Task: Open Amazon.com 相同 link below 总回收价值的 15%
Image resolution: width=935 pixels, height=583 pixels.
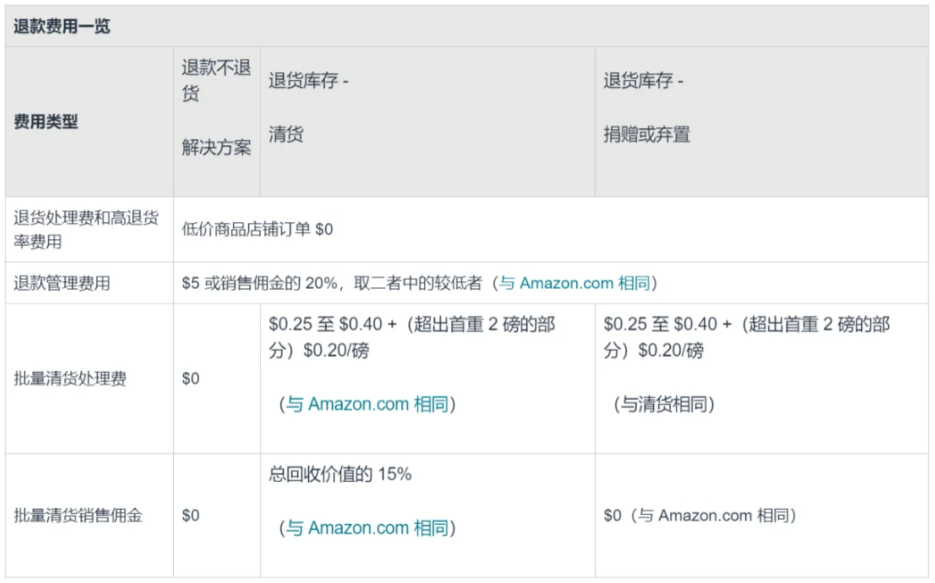Action: 370,528
